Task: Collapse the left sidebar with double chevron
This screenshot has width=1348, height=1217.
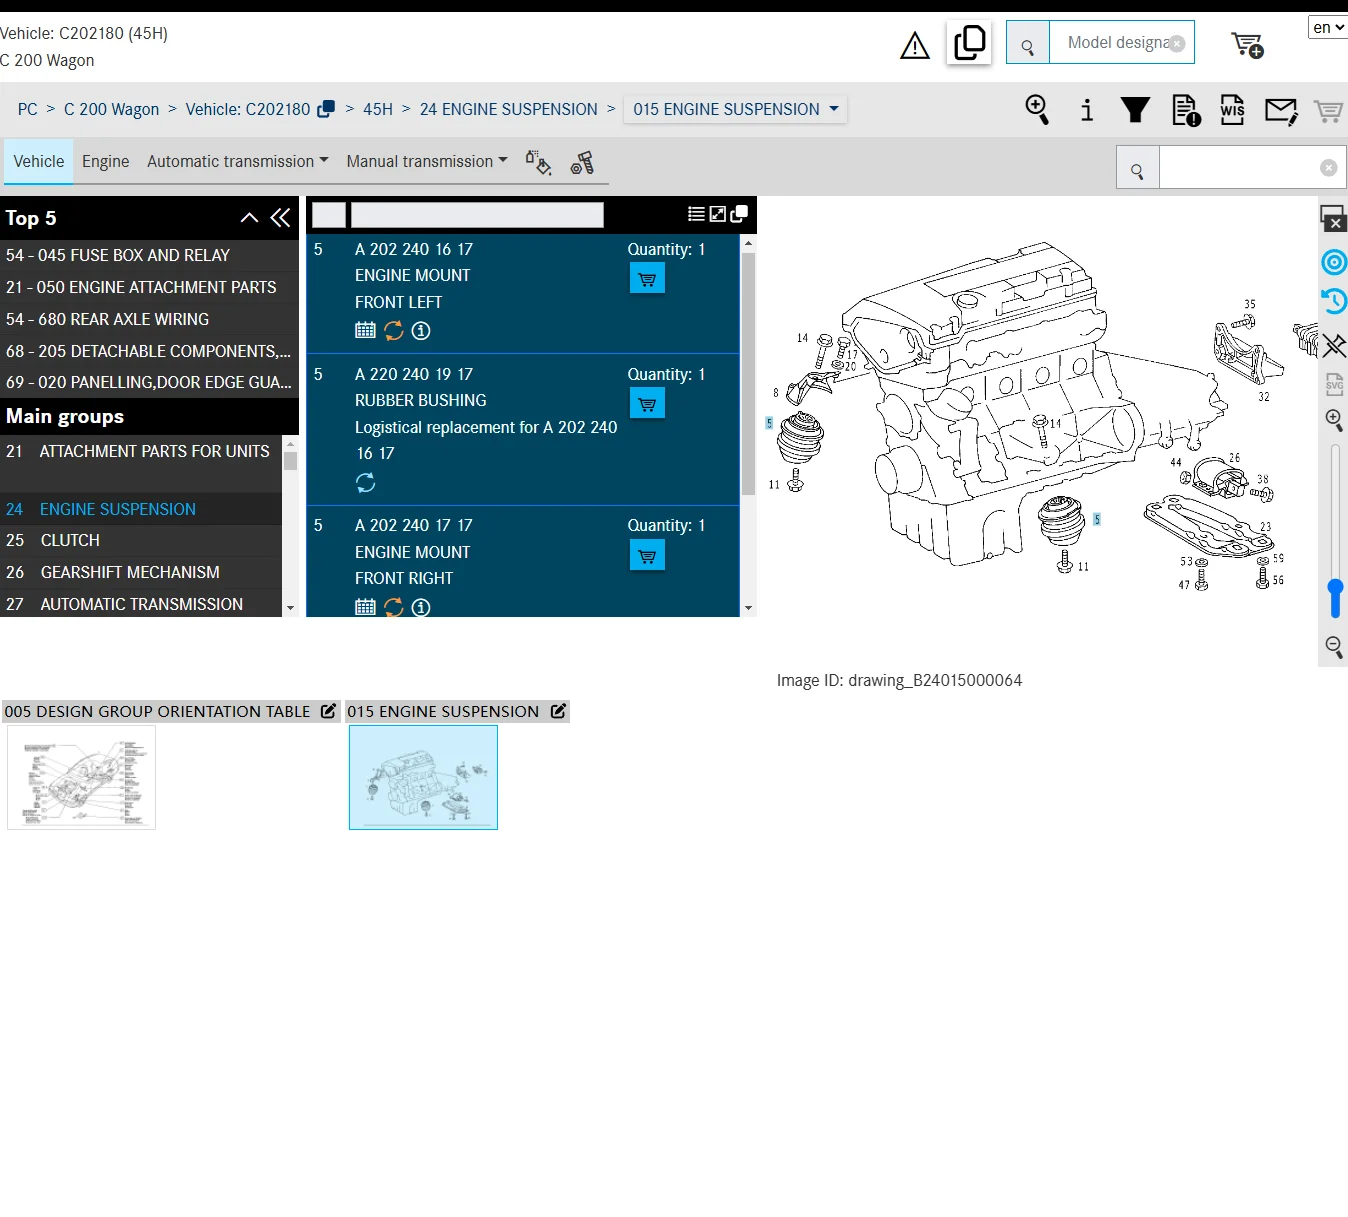Action: click(x=281, y=218)
